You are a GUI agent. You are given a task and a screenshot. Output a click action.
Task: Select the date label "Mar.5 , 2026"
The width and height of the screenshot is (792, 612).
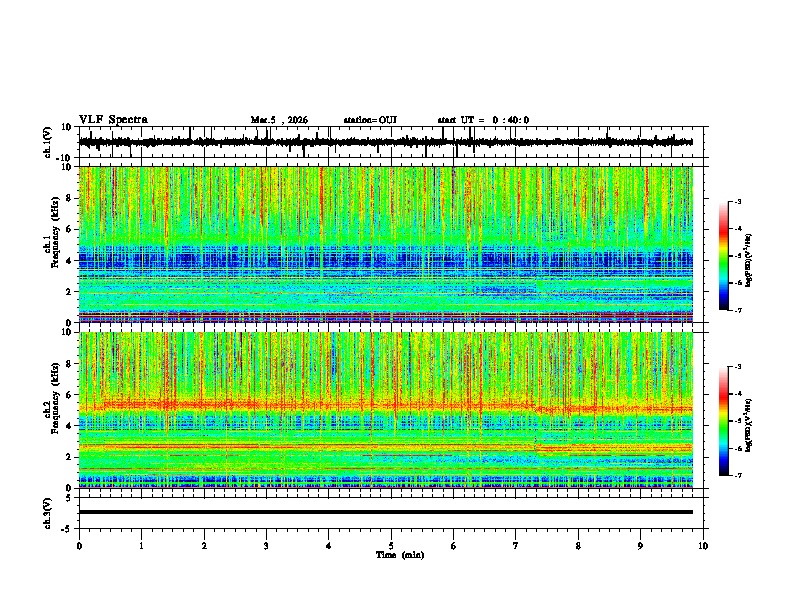click(x=279, y=120)
